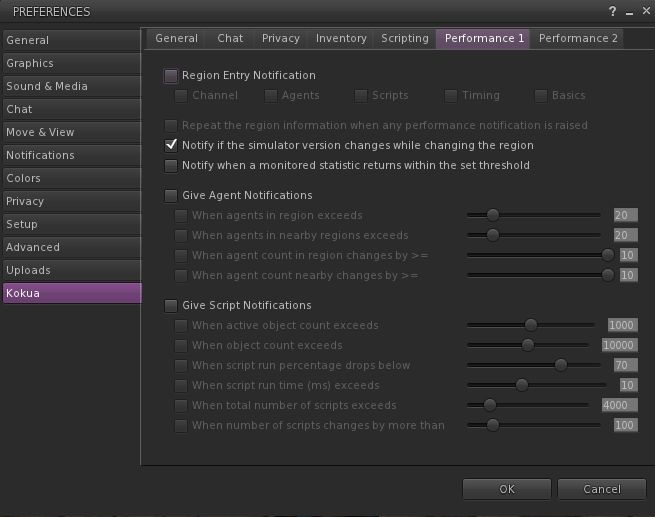655x517 pixels.
Task: Toggle Give Script Notifications checkbox
Action: 171,305
